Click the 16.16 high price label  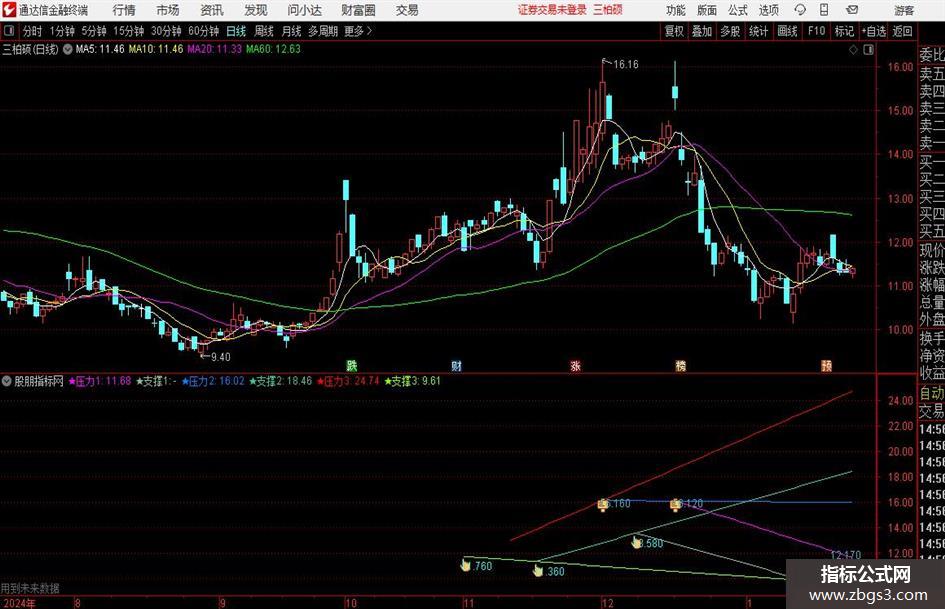[x=626, y=64]
